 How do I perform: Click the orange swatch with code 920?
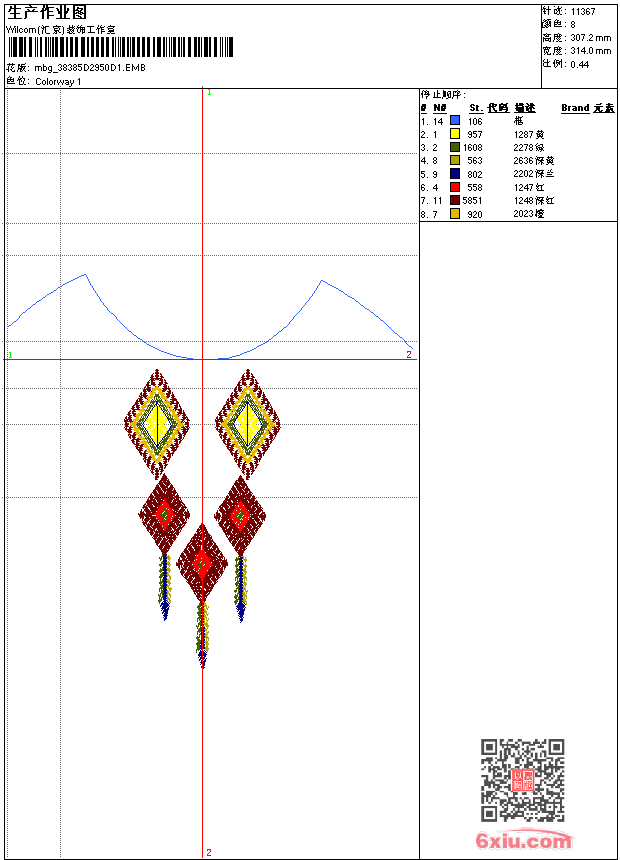[x=455, y=214]
